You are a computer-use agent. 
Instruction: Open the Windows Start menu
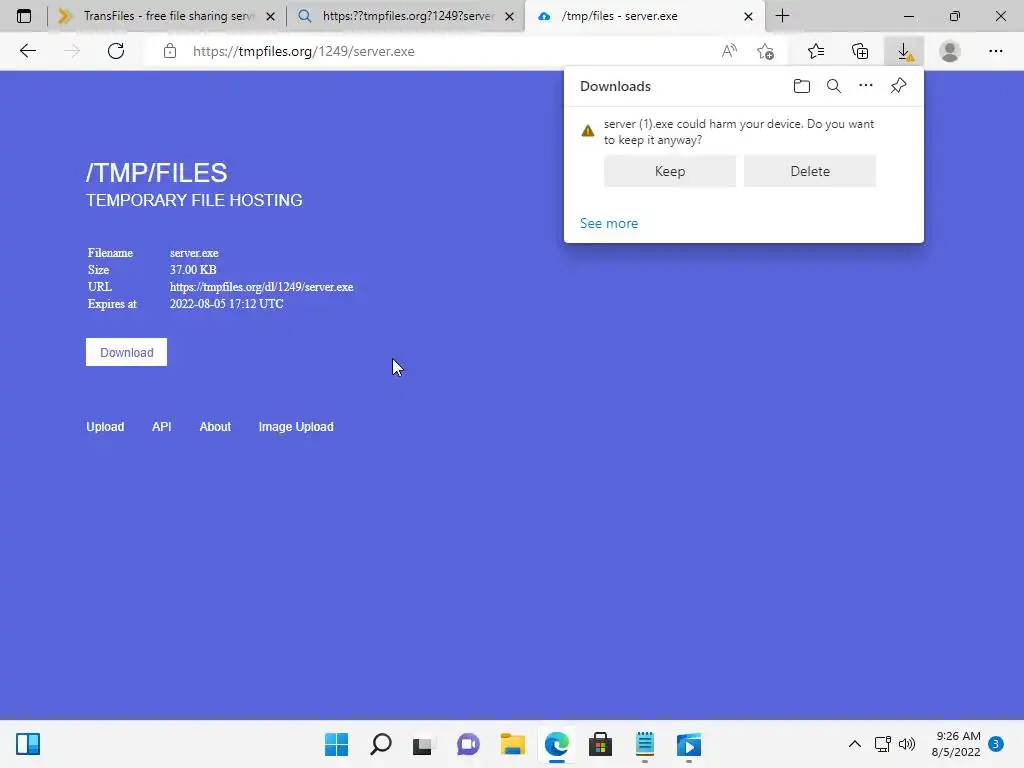[x=336, y=744]
